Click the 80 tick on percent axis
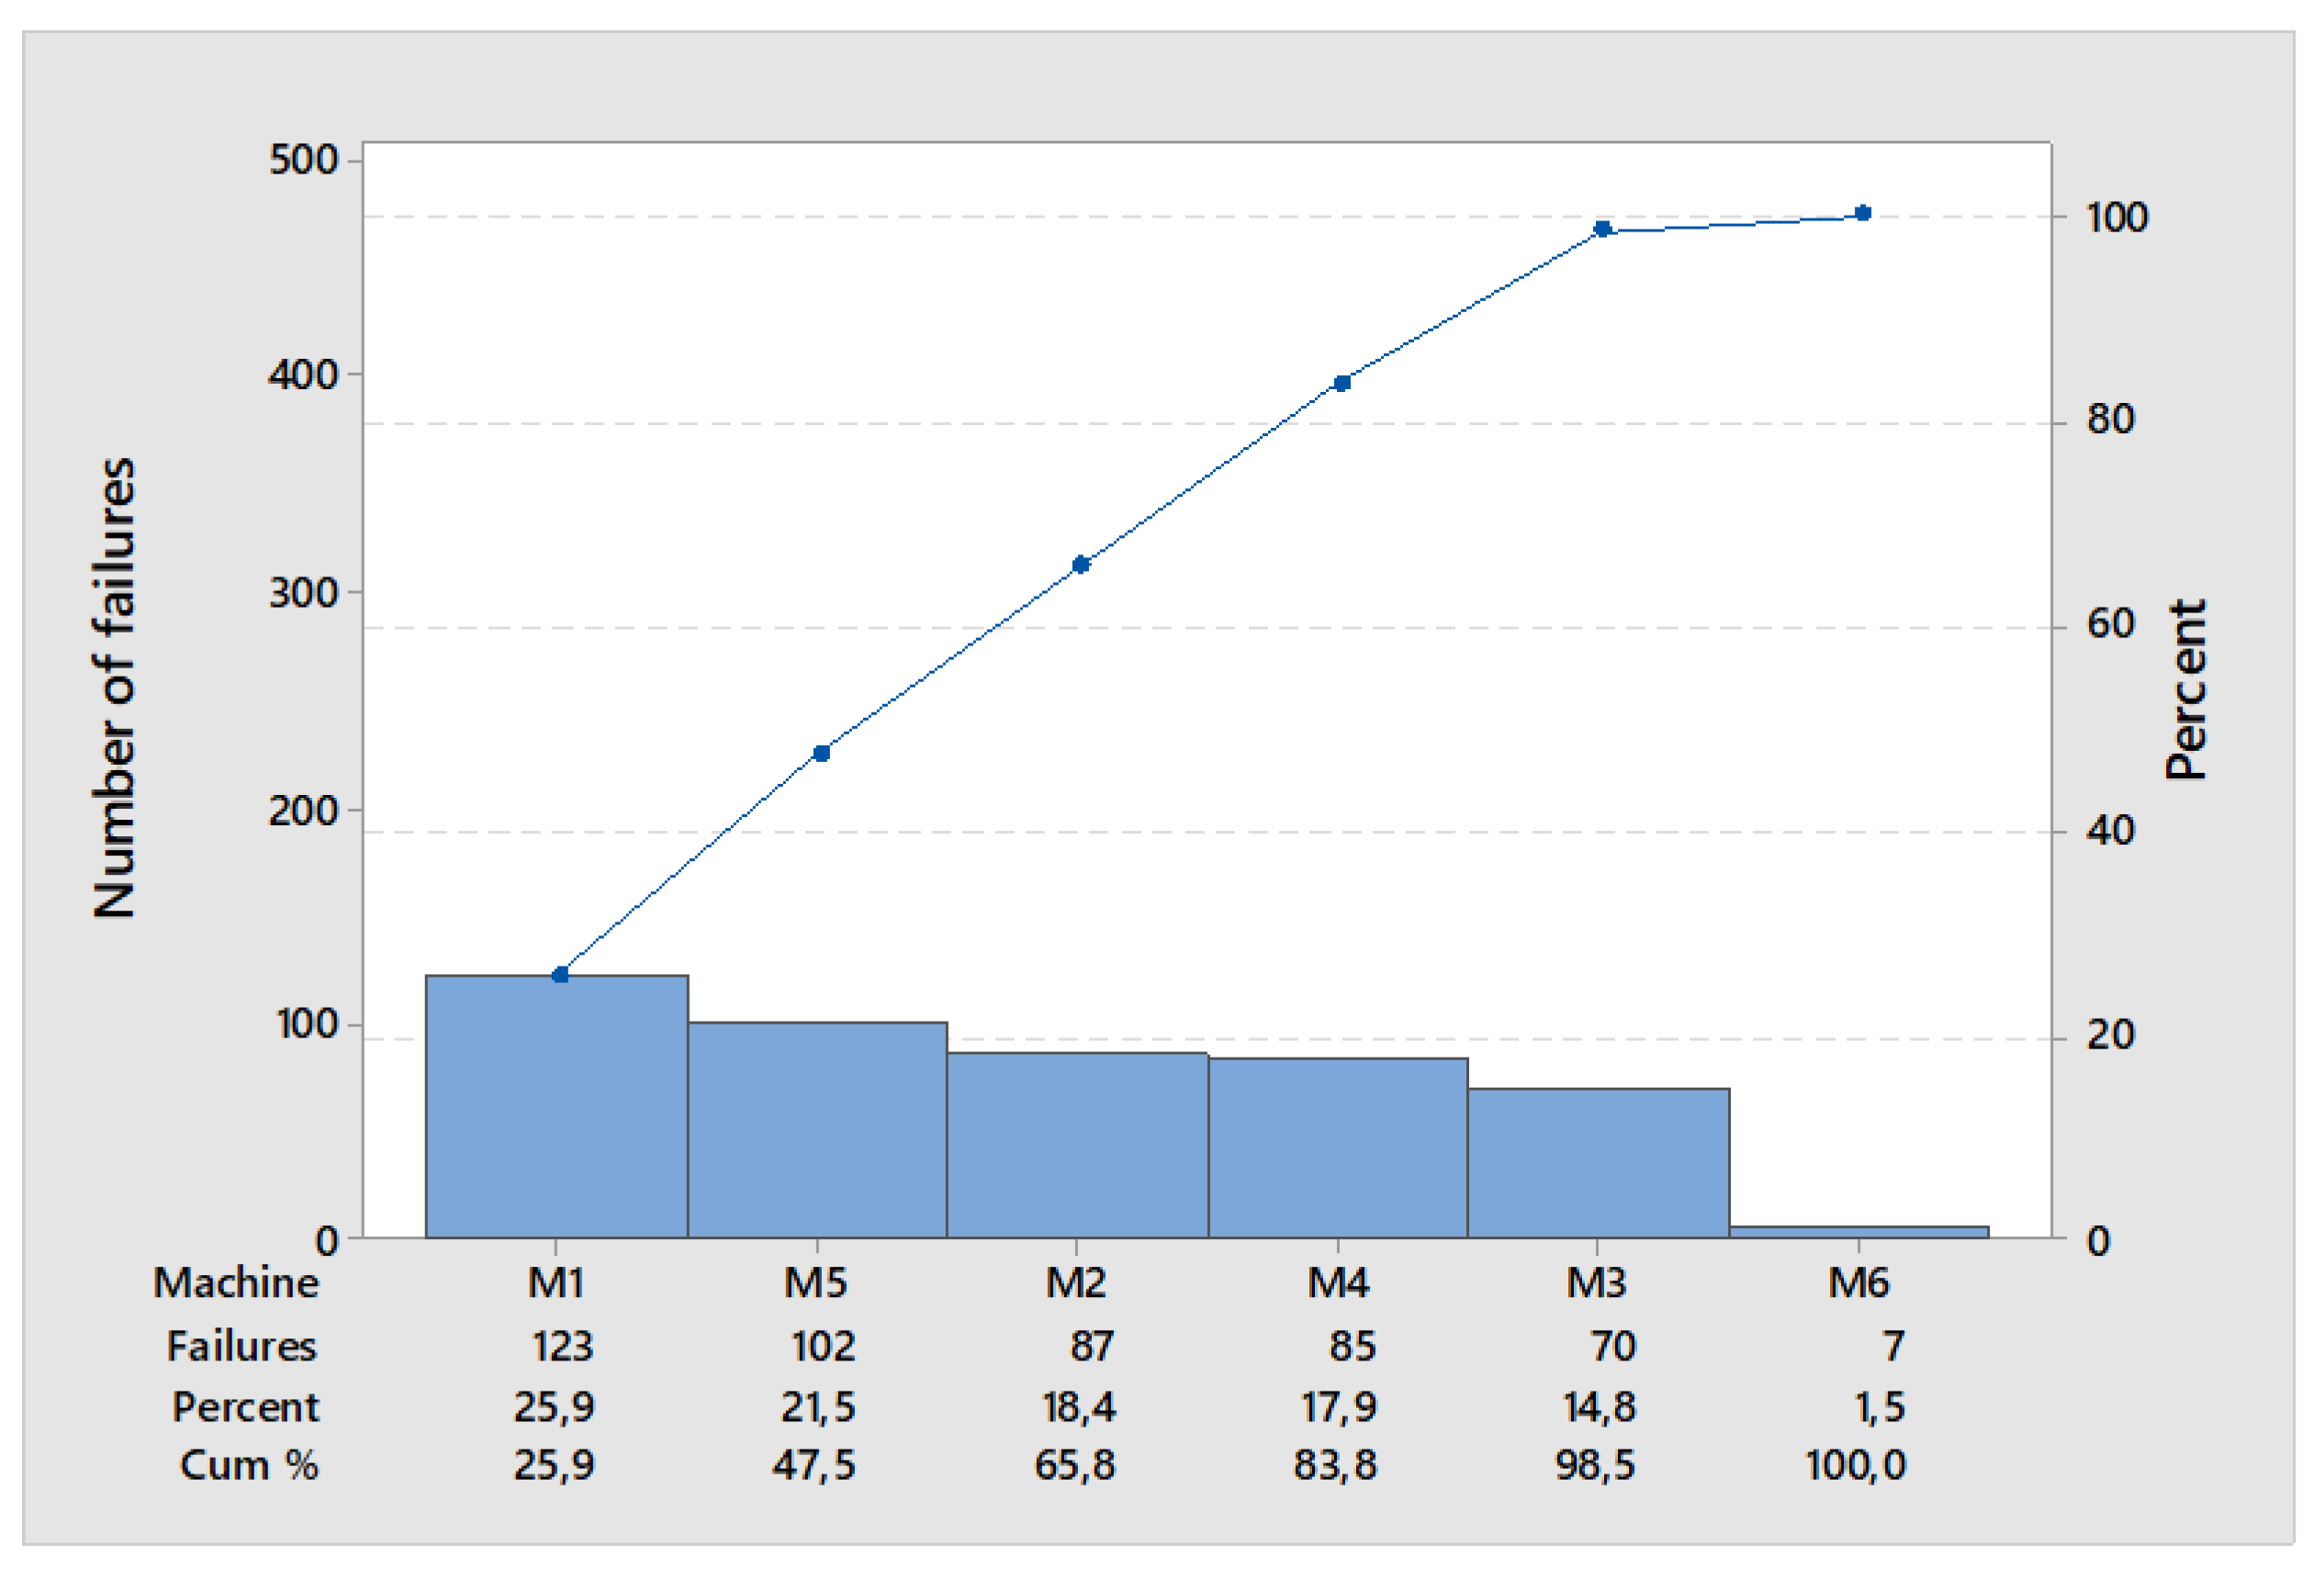 click(2110, 420)
